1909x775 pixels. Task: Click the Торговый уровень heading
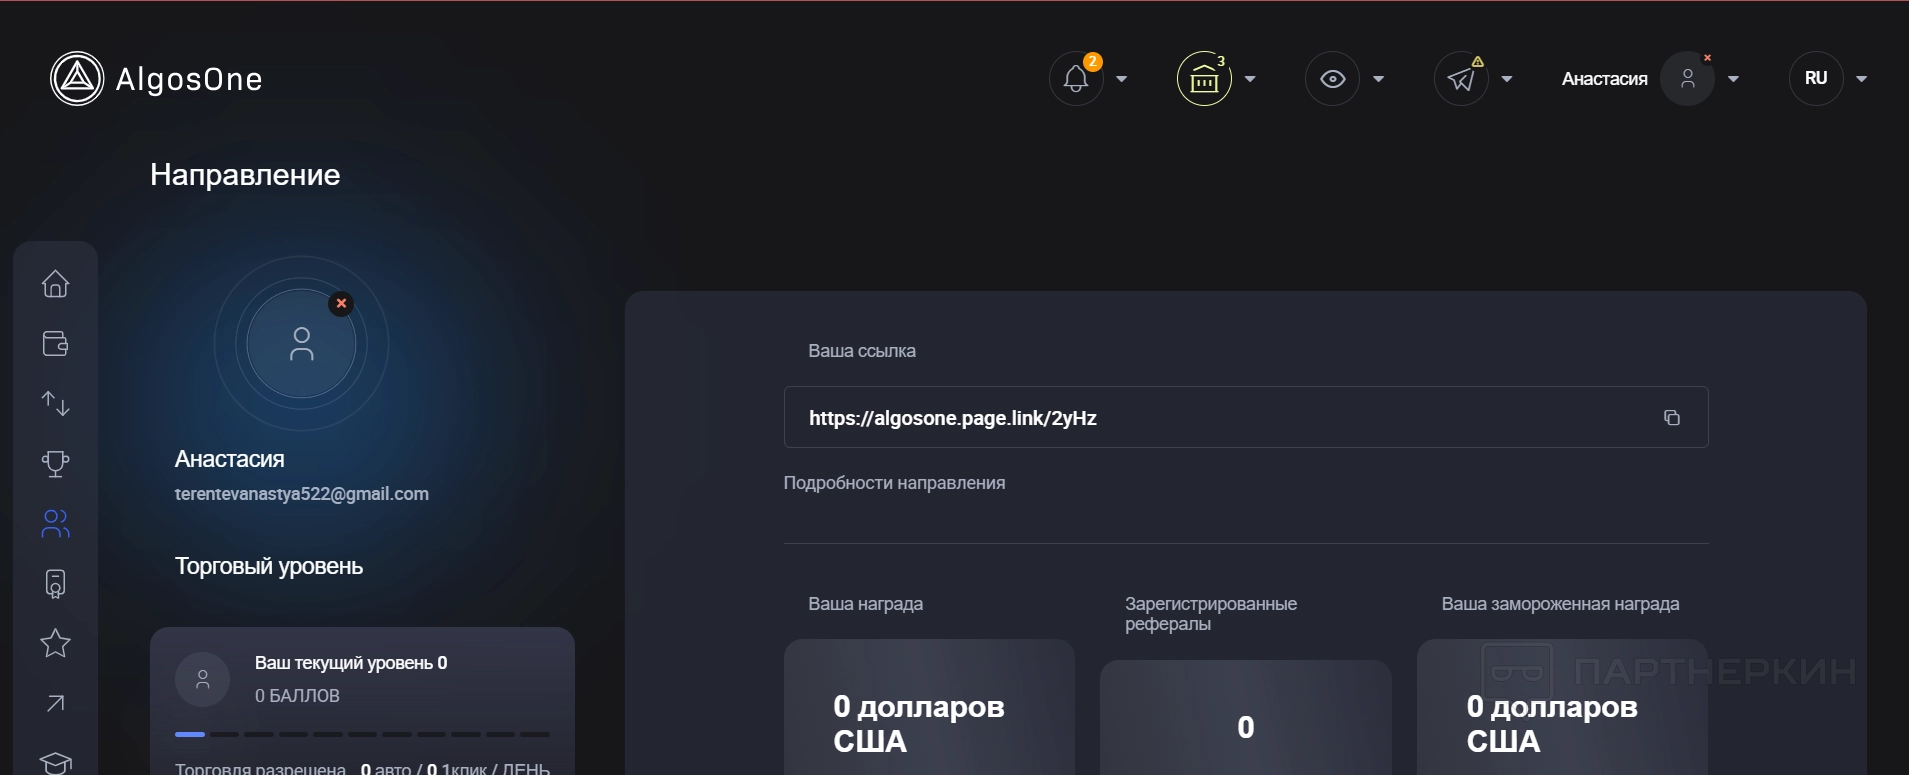point(269,566)
